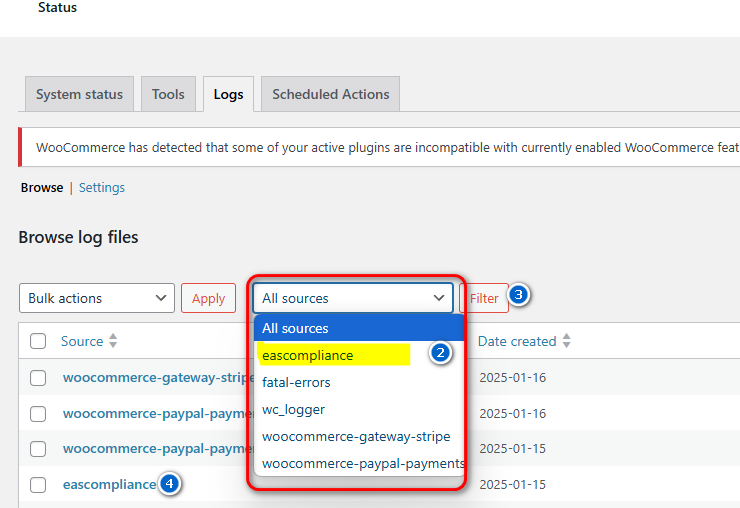Click the numbered badge 2 marker
This screenshot has width=740, height=508.
pyautogui.click(x=441, y=353)
